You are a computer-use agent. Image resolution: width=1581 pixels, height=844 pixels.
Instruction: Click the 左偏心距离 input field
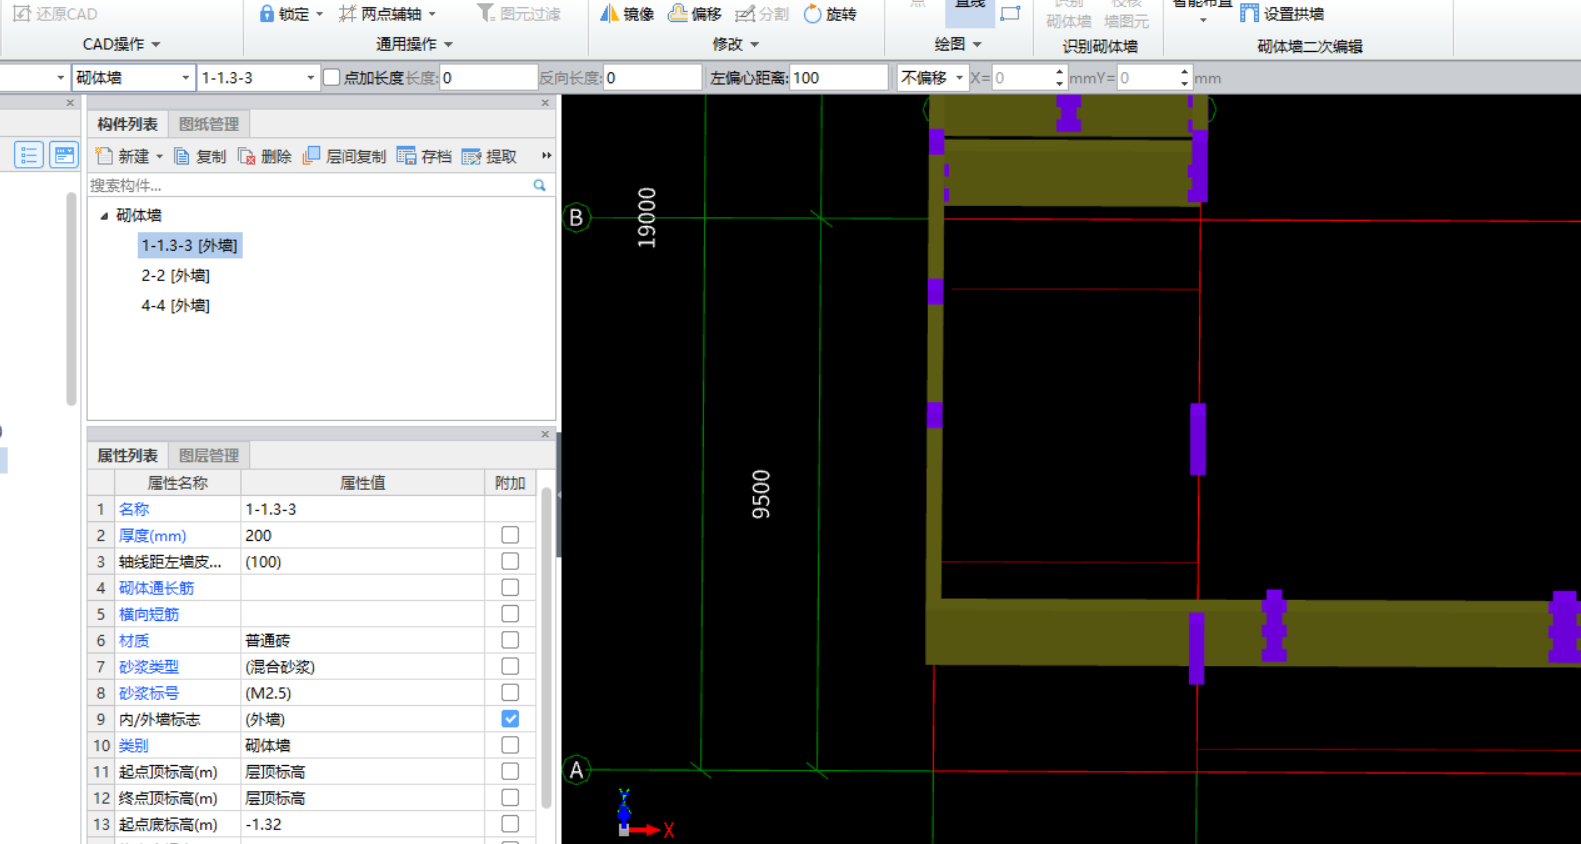tap(838, 77)
